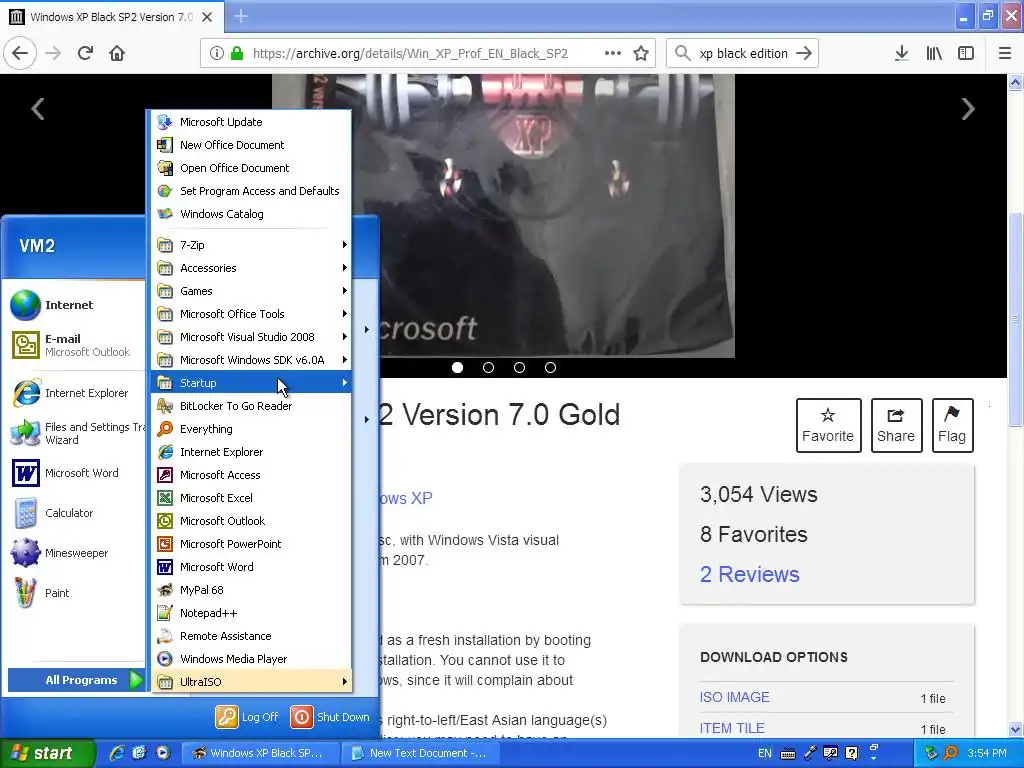The height and width of the screenshot is (768, 1024).
Task: Launch MyPal 68 browser
Action: point(251,590)
